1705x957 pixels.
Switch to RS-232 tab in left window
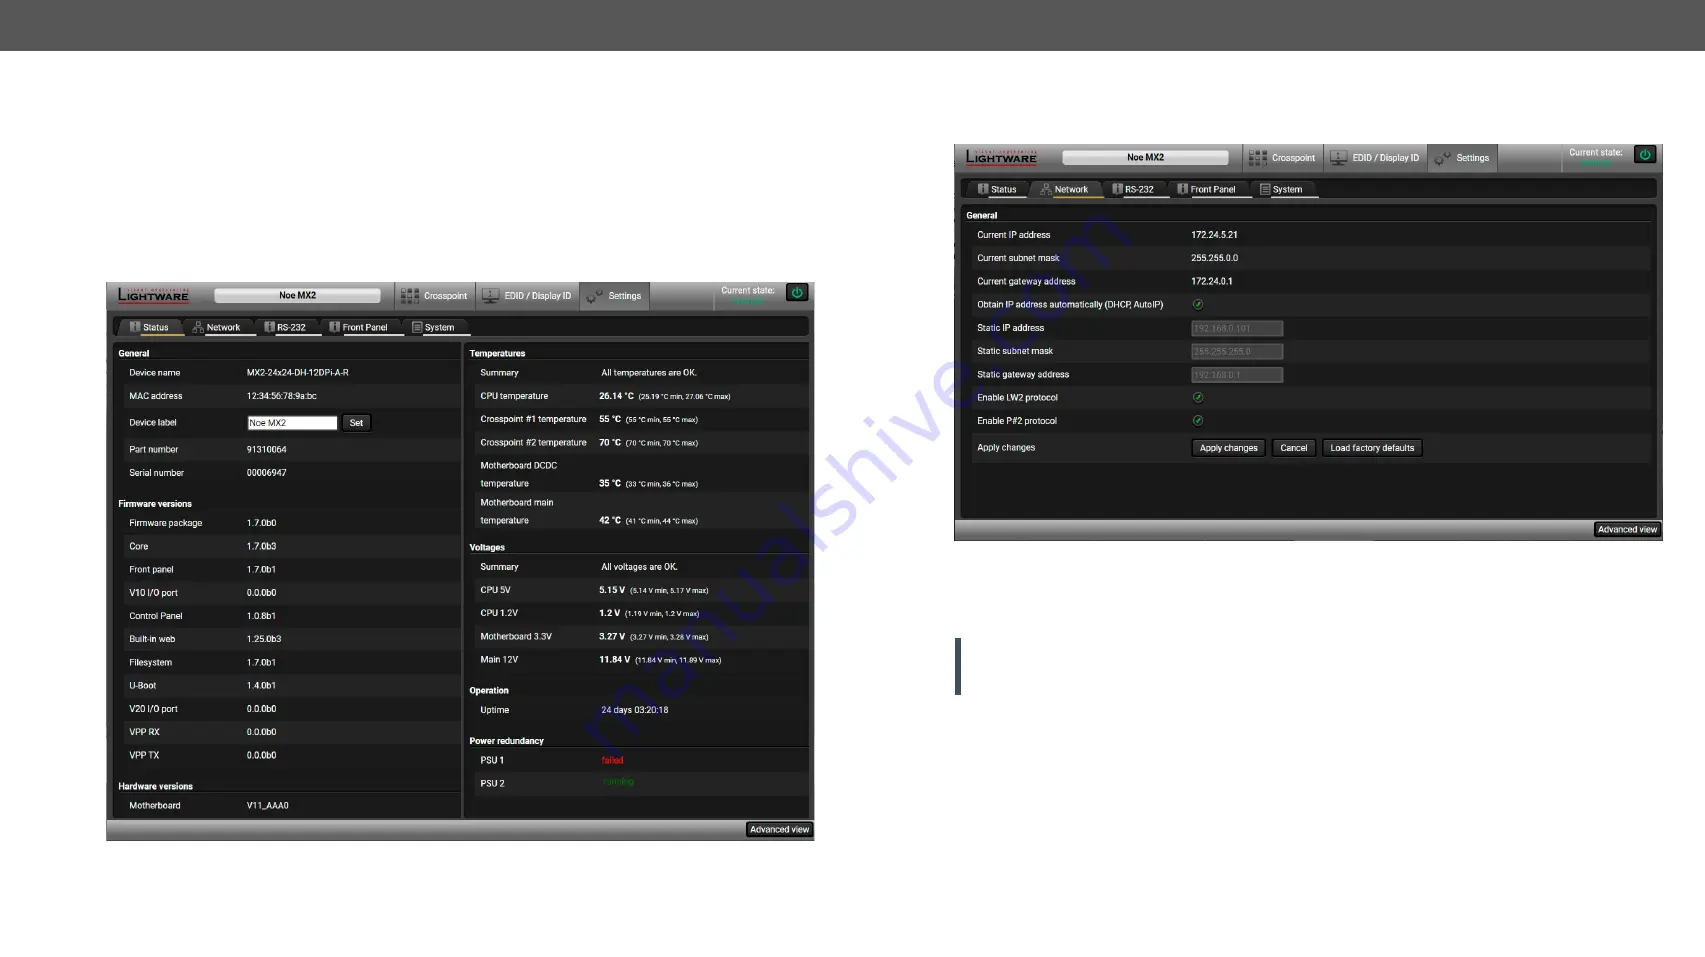pos(285,327)
